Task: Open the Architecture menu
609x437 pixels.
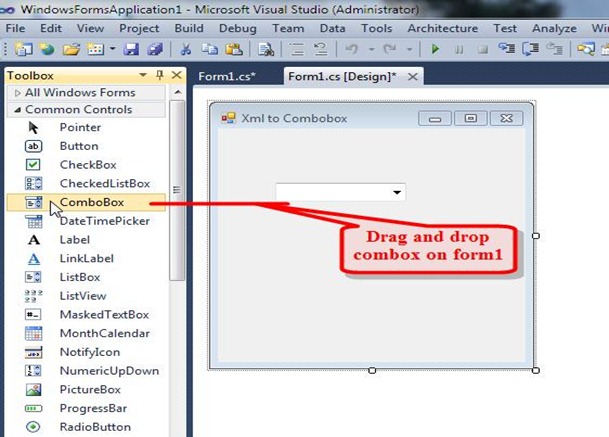Action: [442, 28]
